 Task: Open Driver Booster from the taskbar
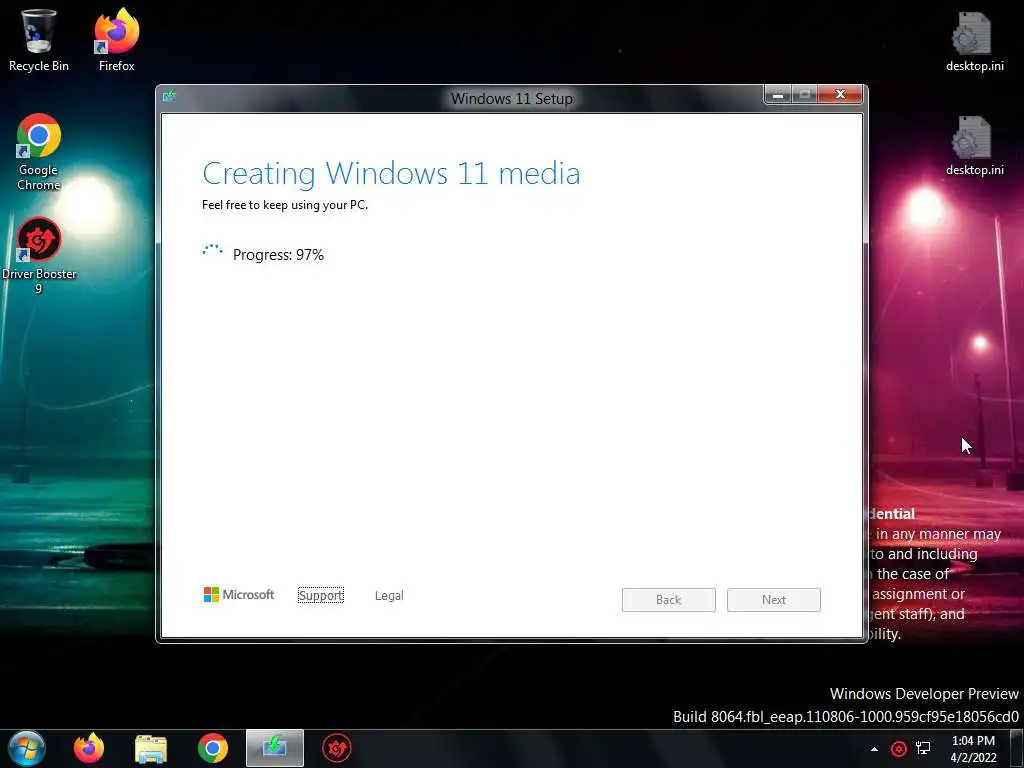337,748
